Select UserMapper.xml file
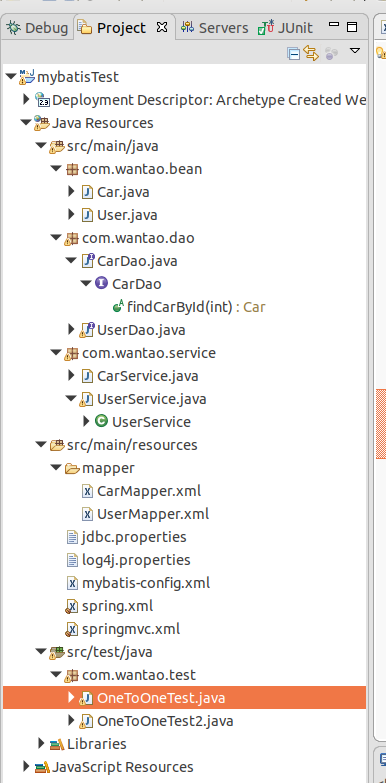This screenshot has width=386, height=783. tap(153, 513)
